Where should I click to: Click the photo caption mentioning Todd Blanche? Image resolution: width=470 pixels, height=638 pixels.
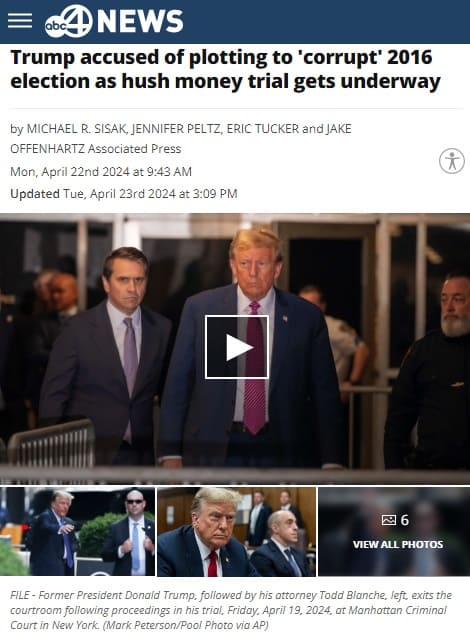(x=231, y=610)
